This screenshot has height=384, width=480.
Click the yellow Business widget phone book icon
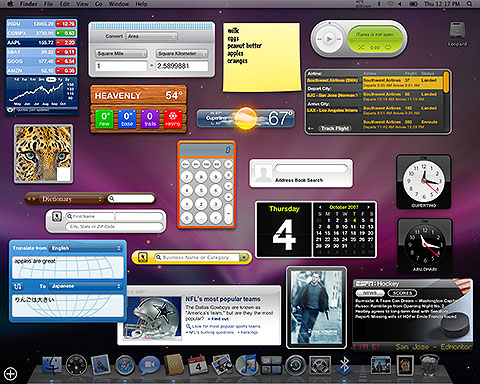click(143, 257)
